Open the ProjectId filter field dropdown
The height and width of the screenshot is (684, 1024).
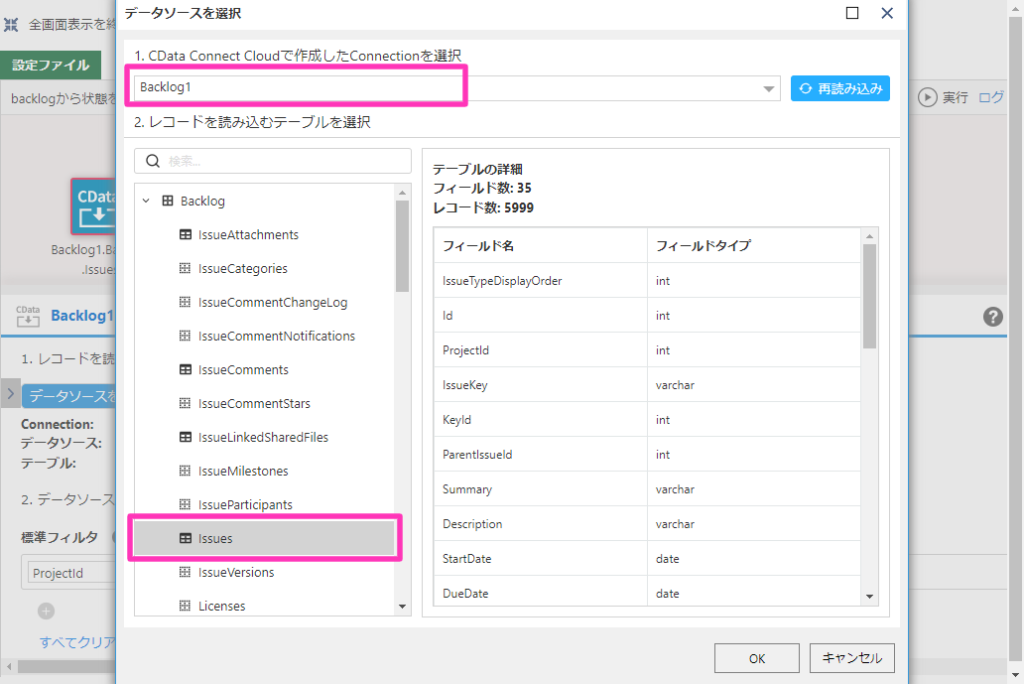coord(69,573)
